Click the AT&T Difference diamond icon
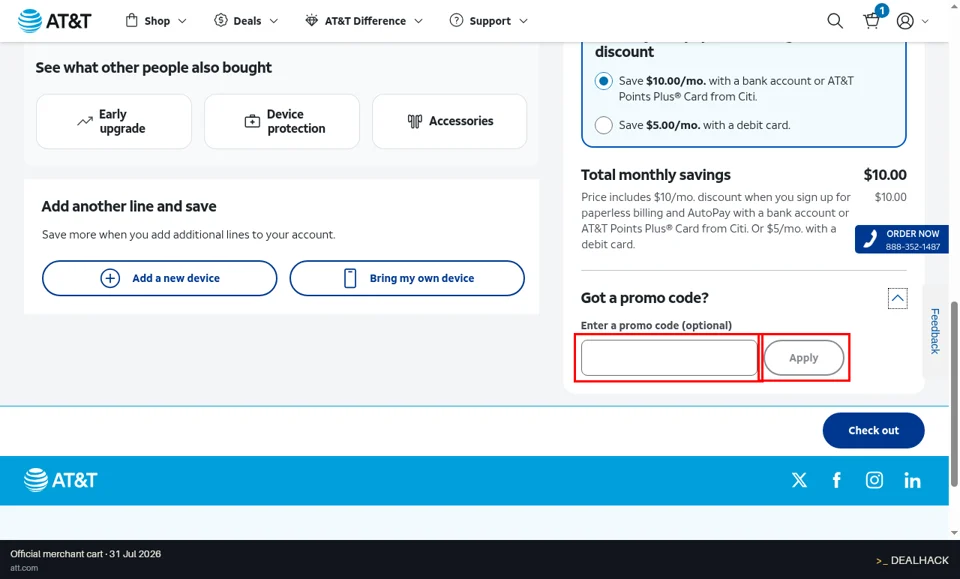 312,21
